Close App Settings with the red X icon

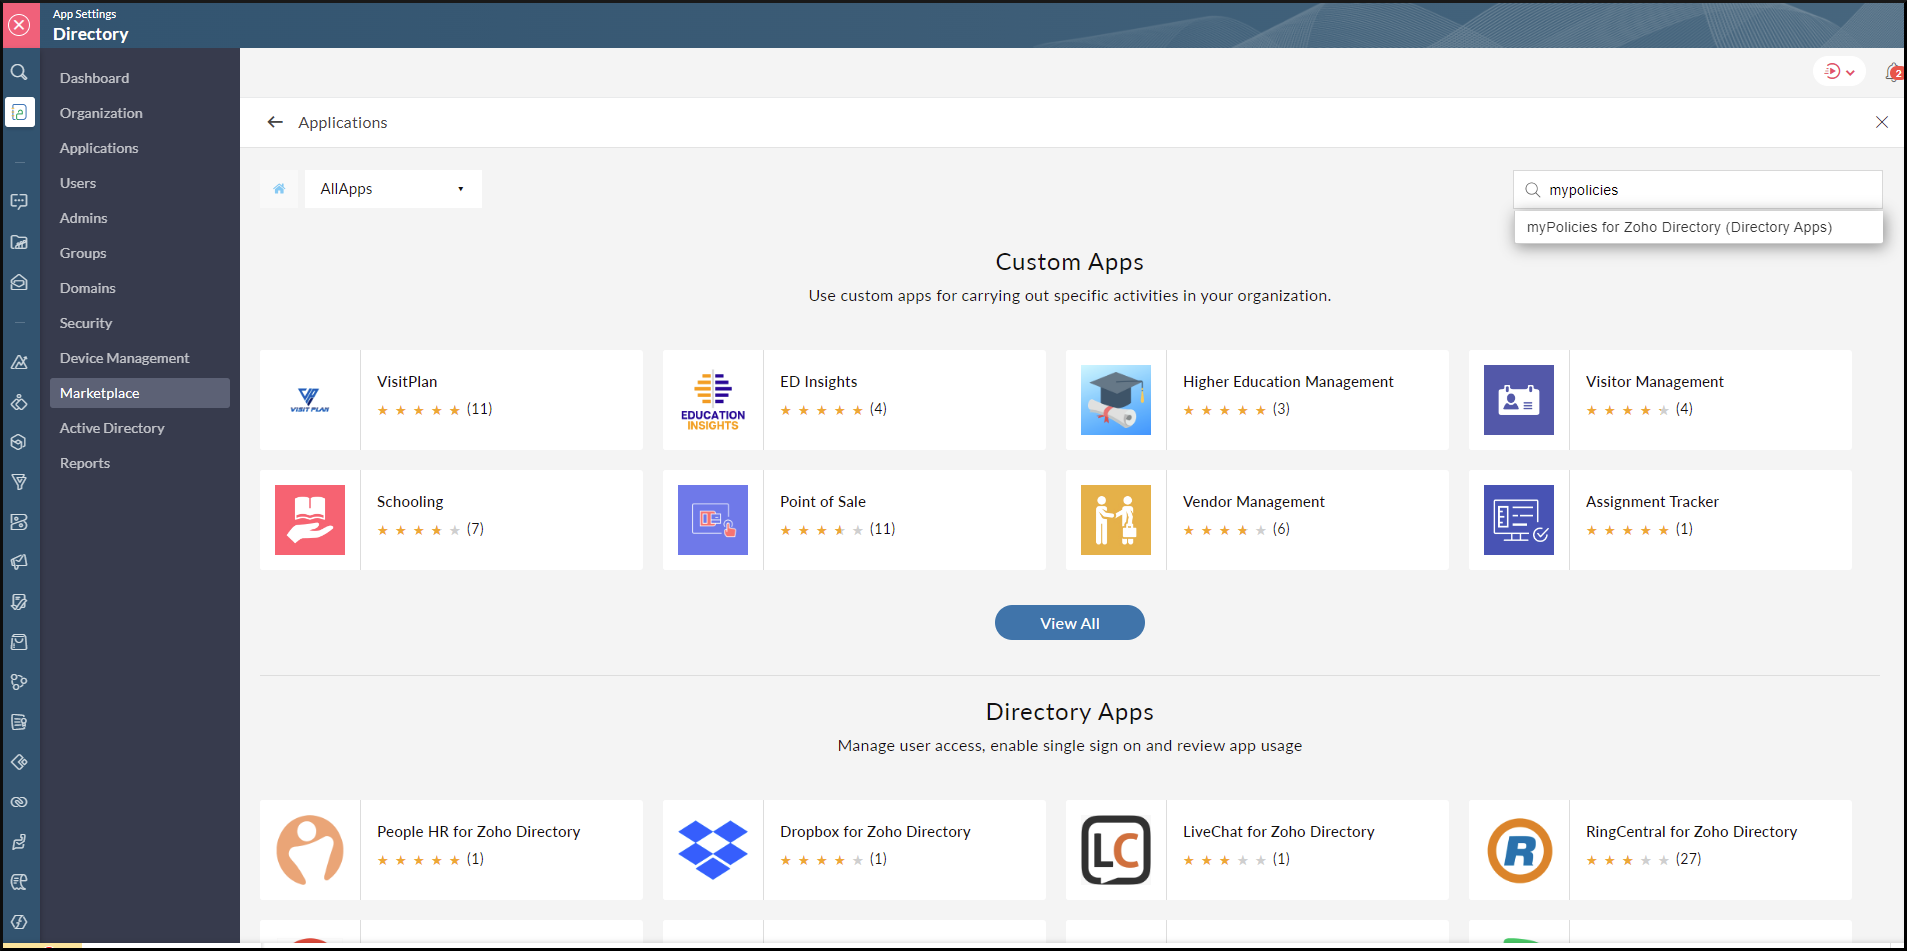coord(20,24)
